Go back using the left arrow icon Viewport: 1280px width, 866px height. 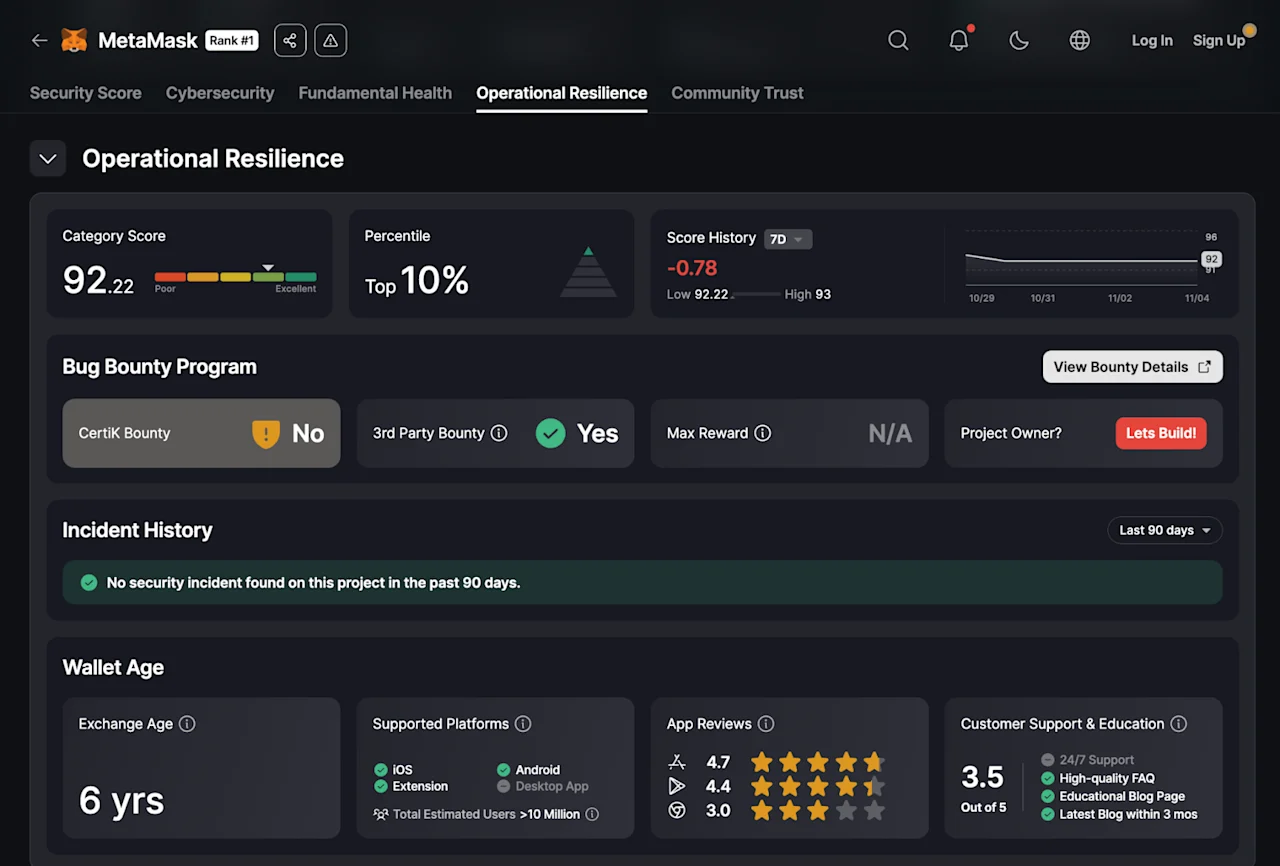[x=39, y=41]
